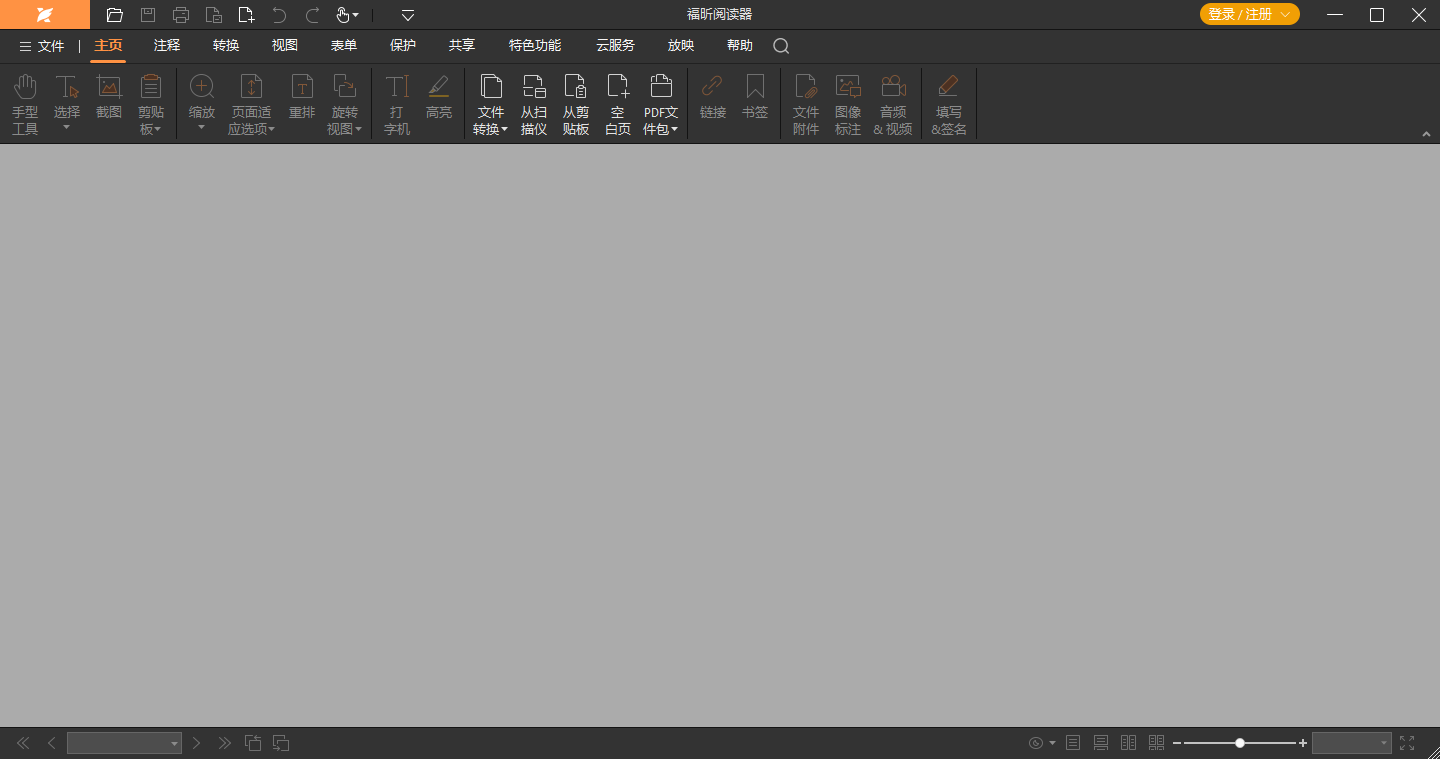1440x759 pixels.
Task: Select the 主页 home tab
Action: point(108,46)
